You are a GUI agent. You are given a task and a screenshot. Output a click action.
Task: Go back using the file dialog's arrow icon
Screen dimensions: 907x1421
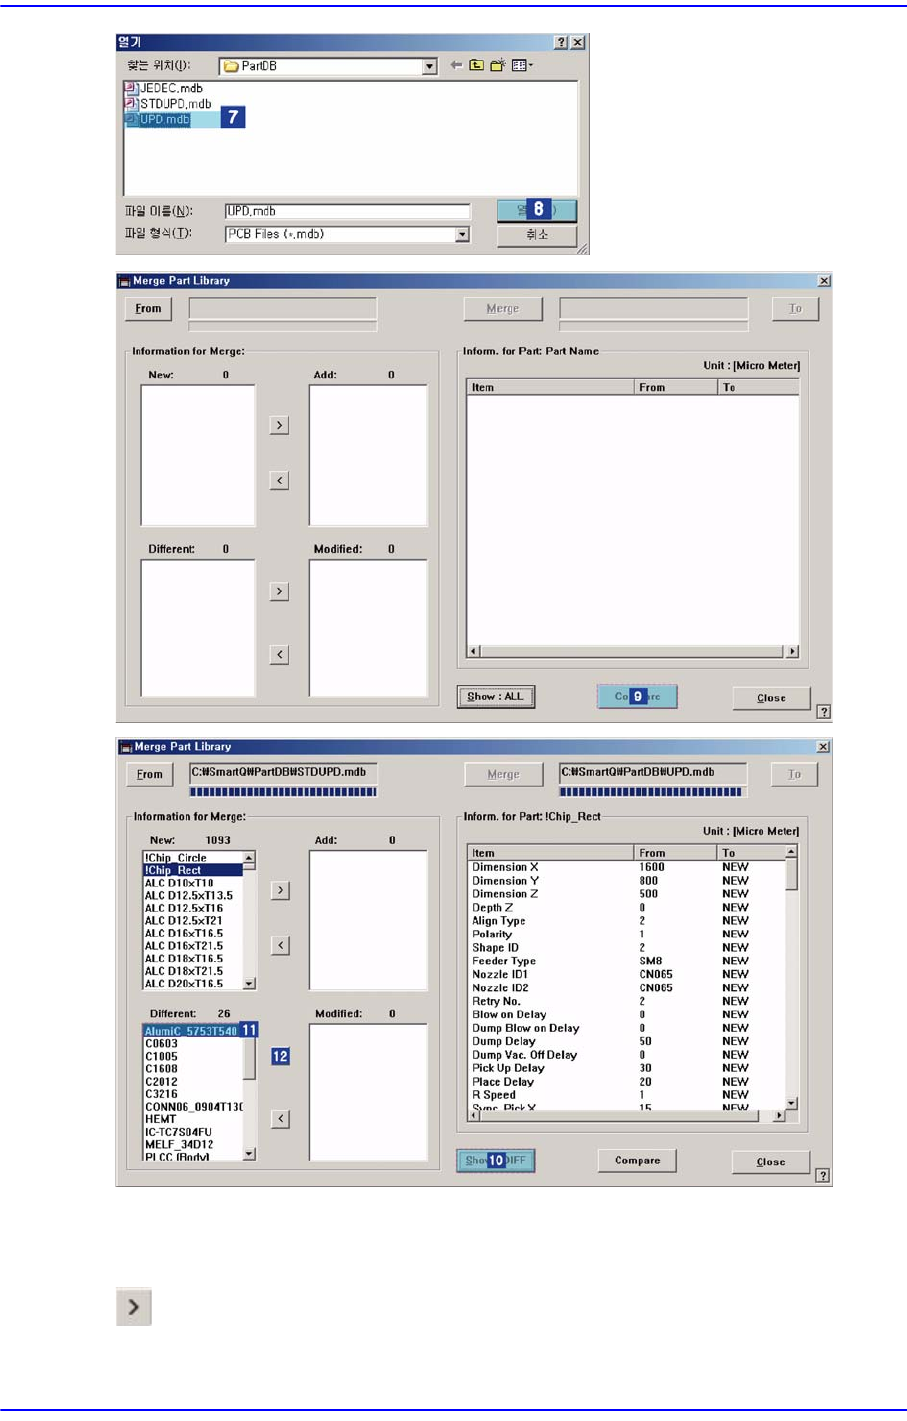[x=456, y=66]
